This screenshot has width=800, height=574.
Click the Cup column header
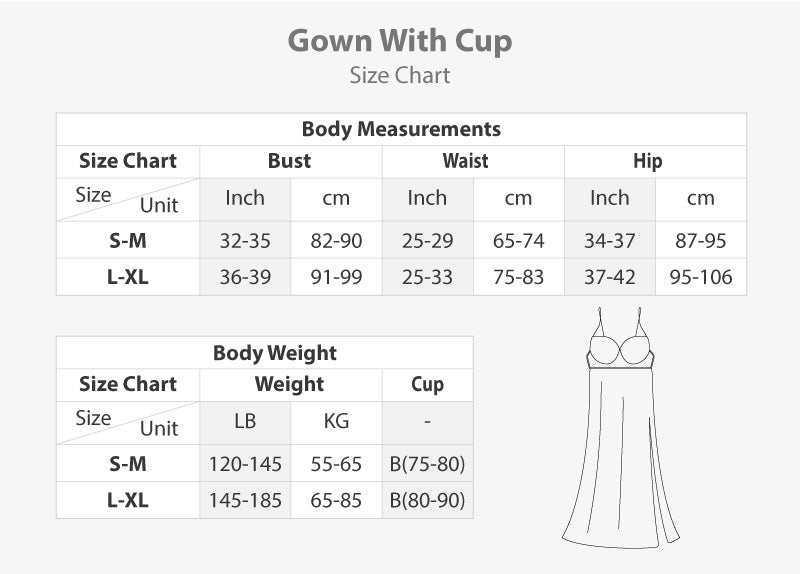point(427,384)
